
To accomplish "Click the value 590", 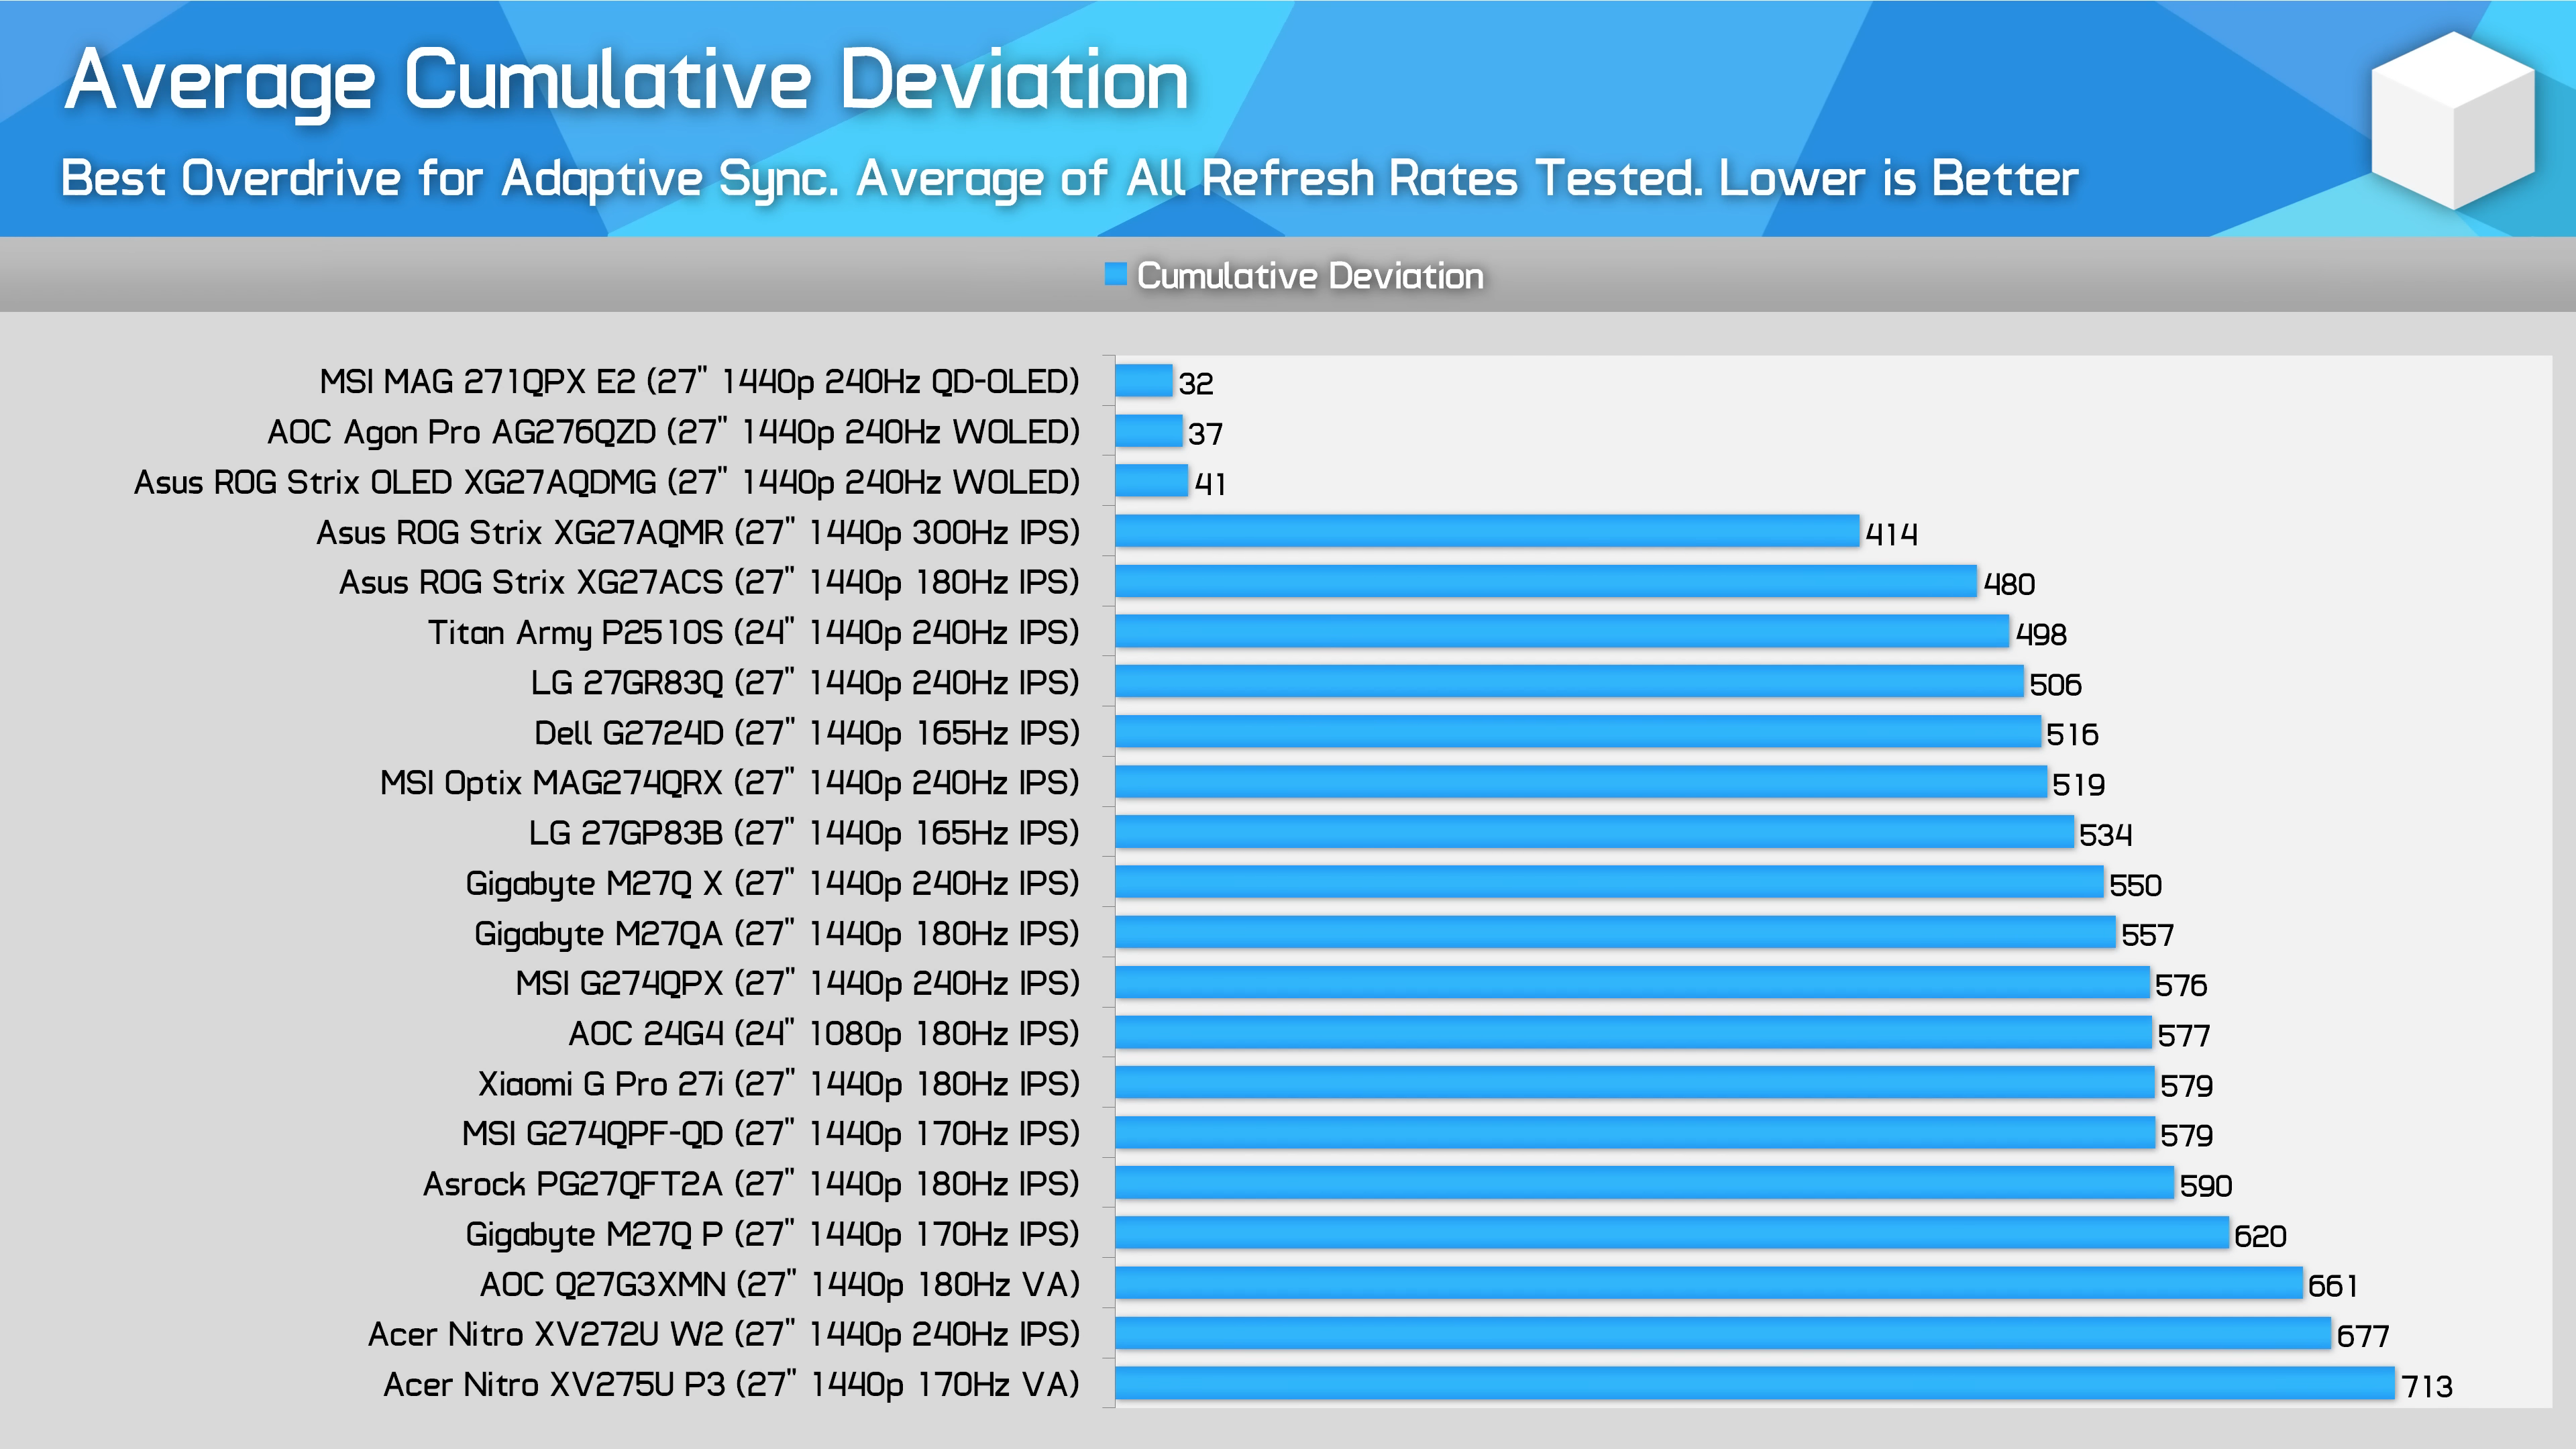I will point(2206,1186).
